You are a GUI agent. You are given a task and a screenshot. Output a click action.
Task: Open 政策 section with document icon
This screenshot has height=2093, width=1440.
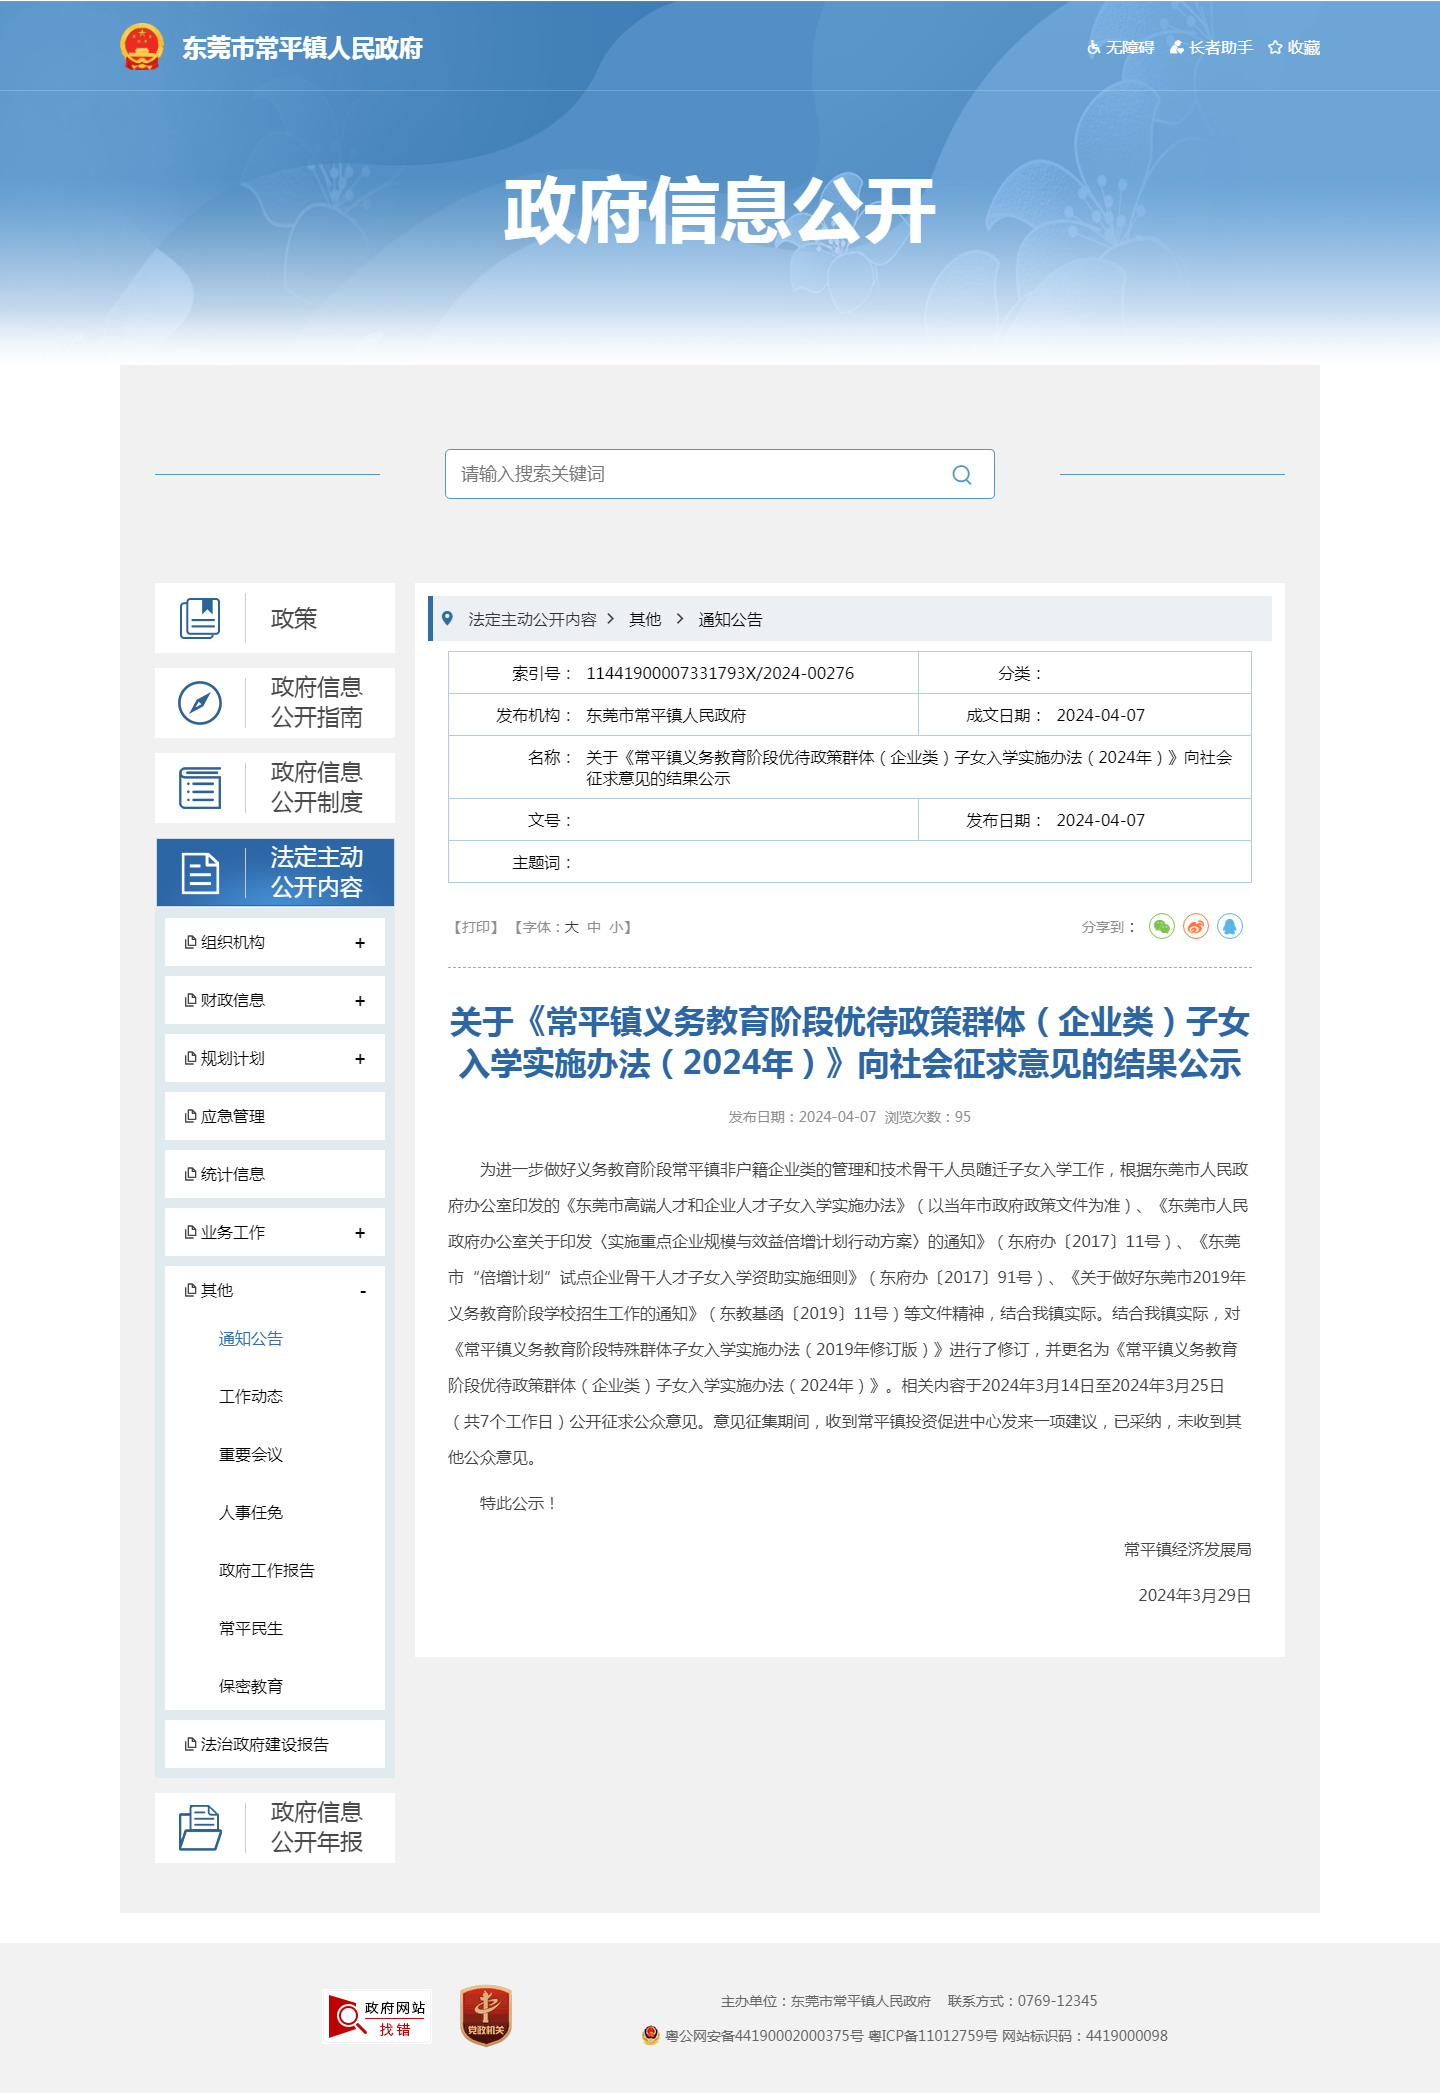click(x=275, y=619)
